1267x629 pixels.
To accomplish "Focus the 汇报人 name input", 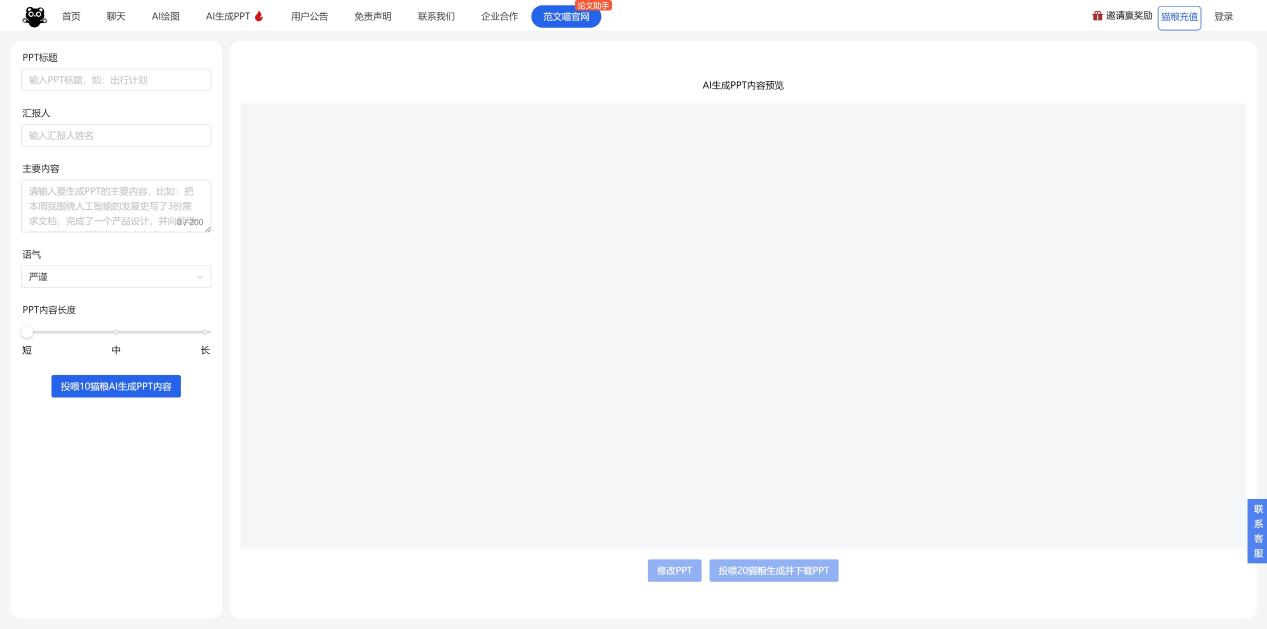I will pos(116,135).
